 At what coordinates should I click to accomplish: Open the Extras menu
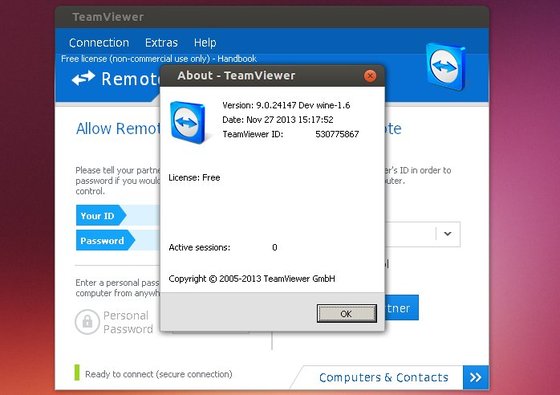pos(161,43)
